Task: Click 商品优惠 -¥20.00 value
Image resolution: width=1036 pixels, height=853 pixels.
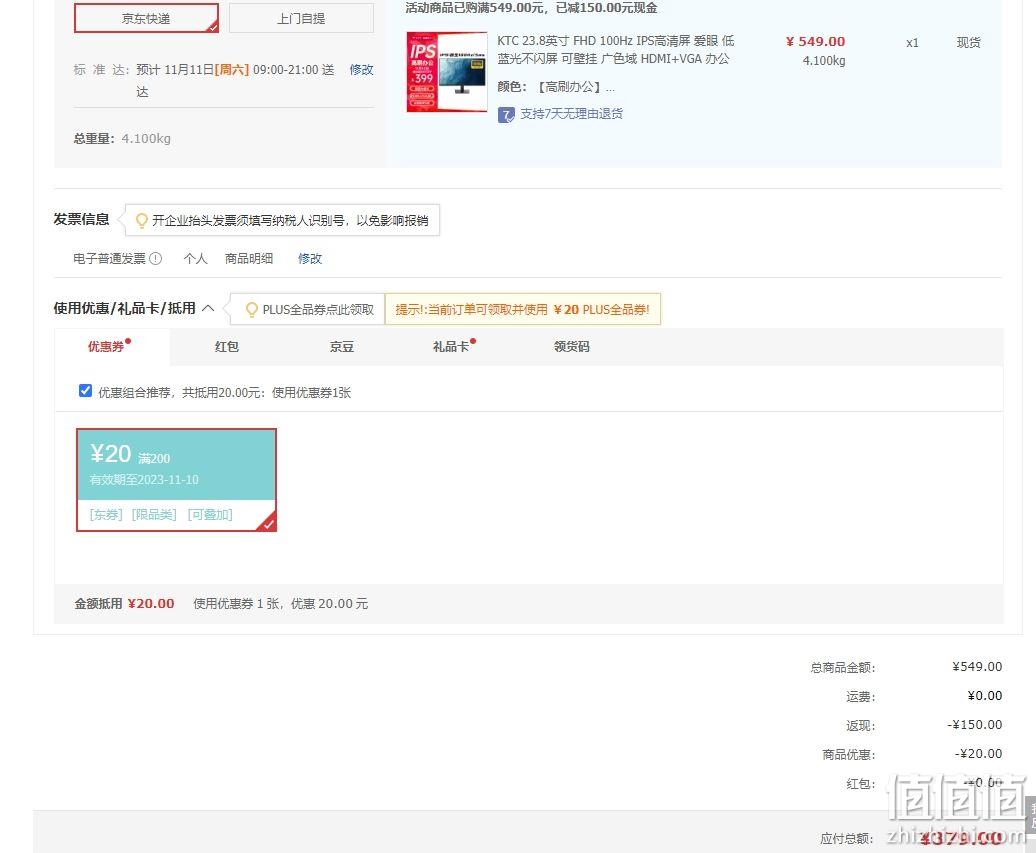Action: 978,754
